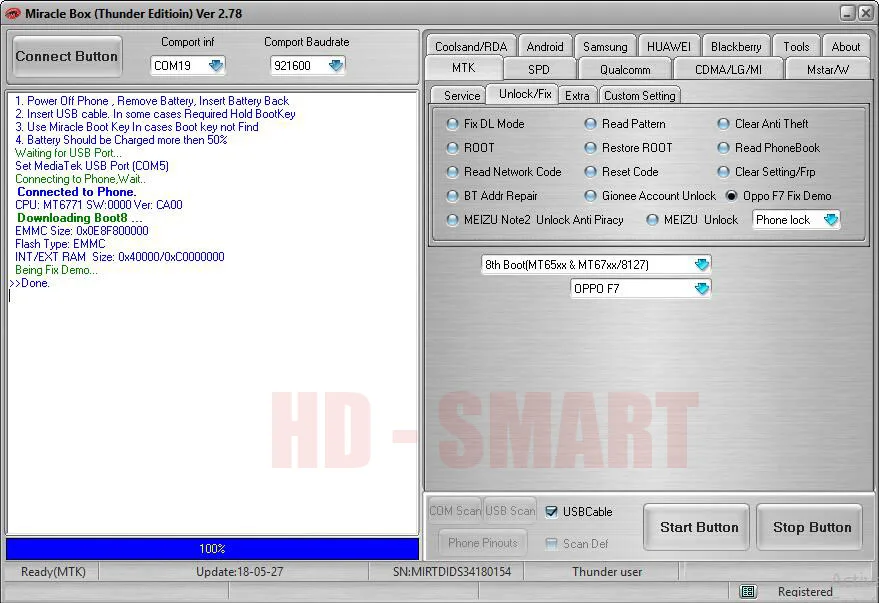The width and height of the screenshot is (879, 603).
Task: Click the 'Set MediaTek USB Port (COM5)' log line
Action: pyautogui.click(x=92, y=166)
